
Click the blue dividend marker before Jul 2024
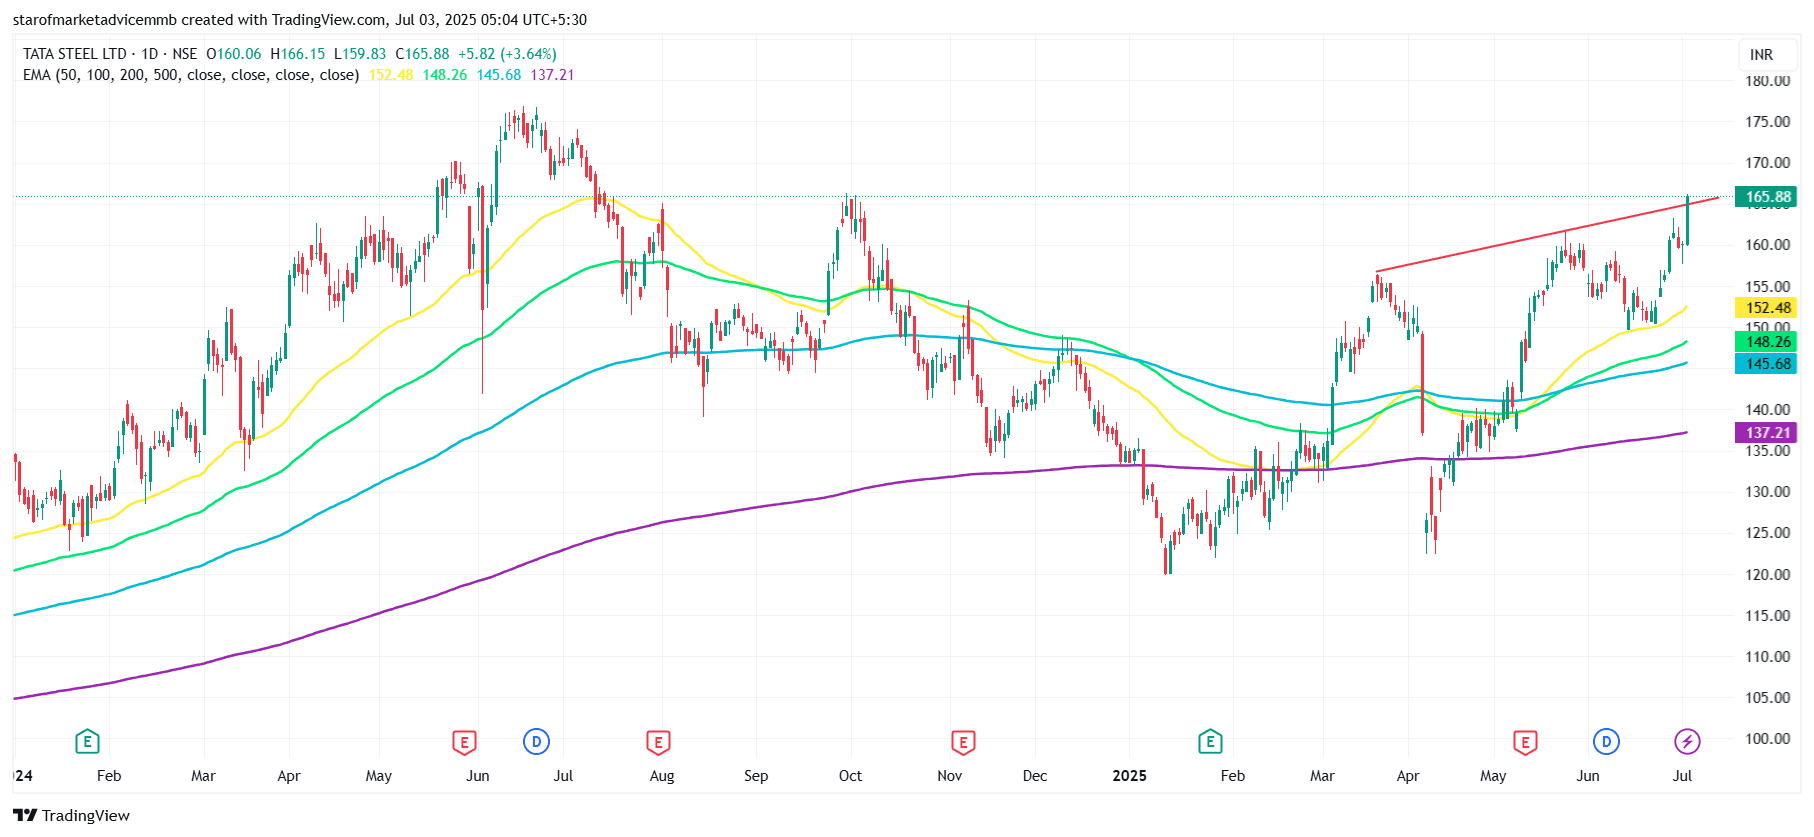point(537,742)
